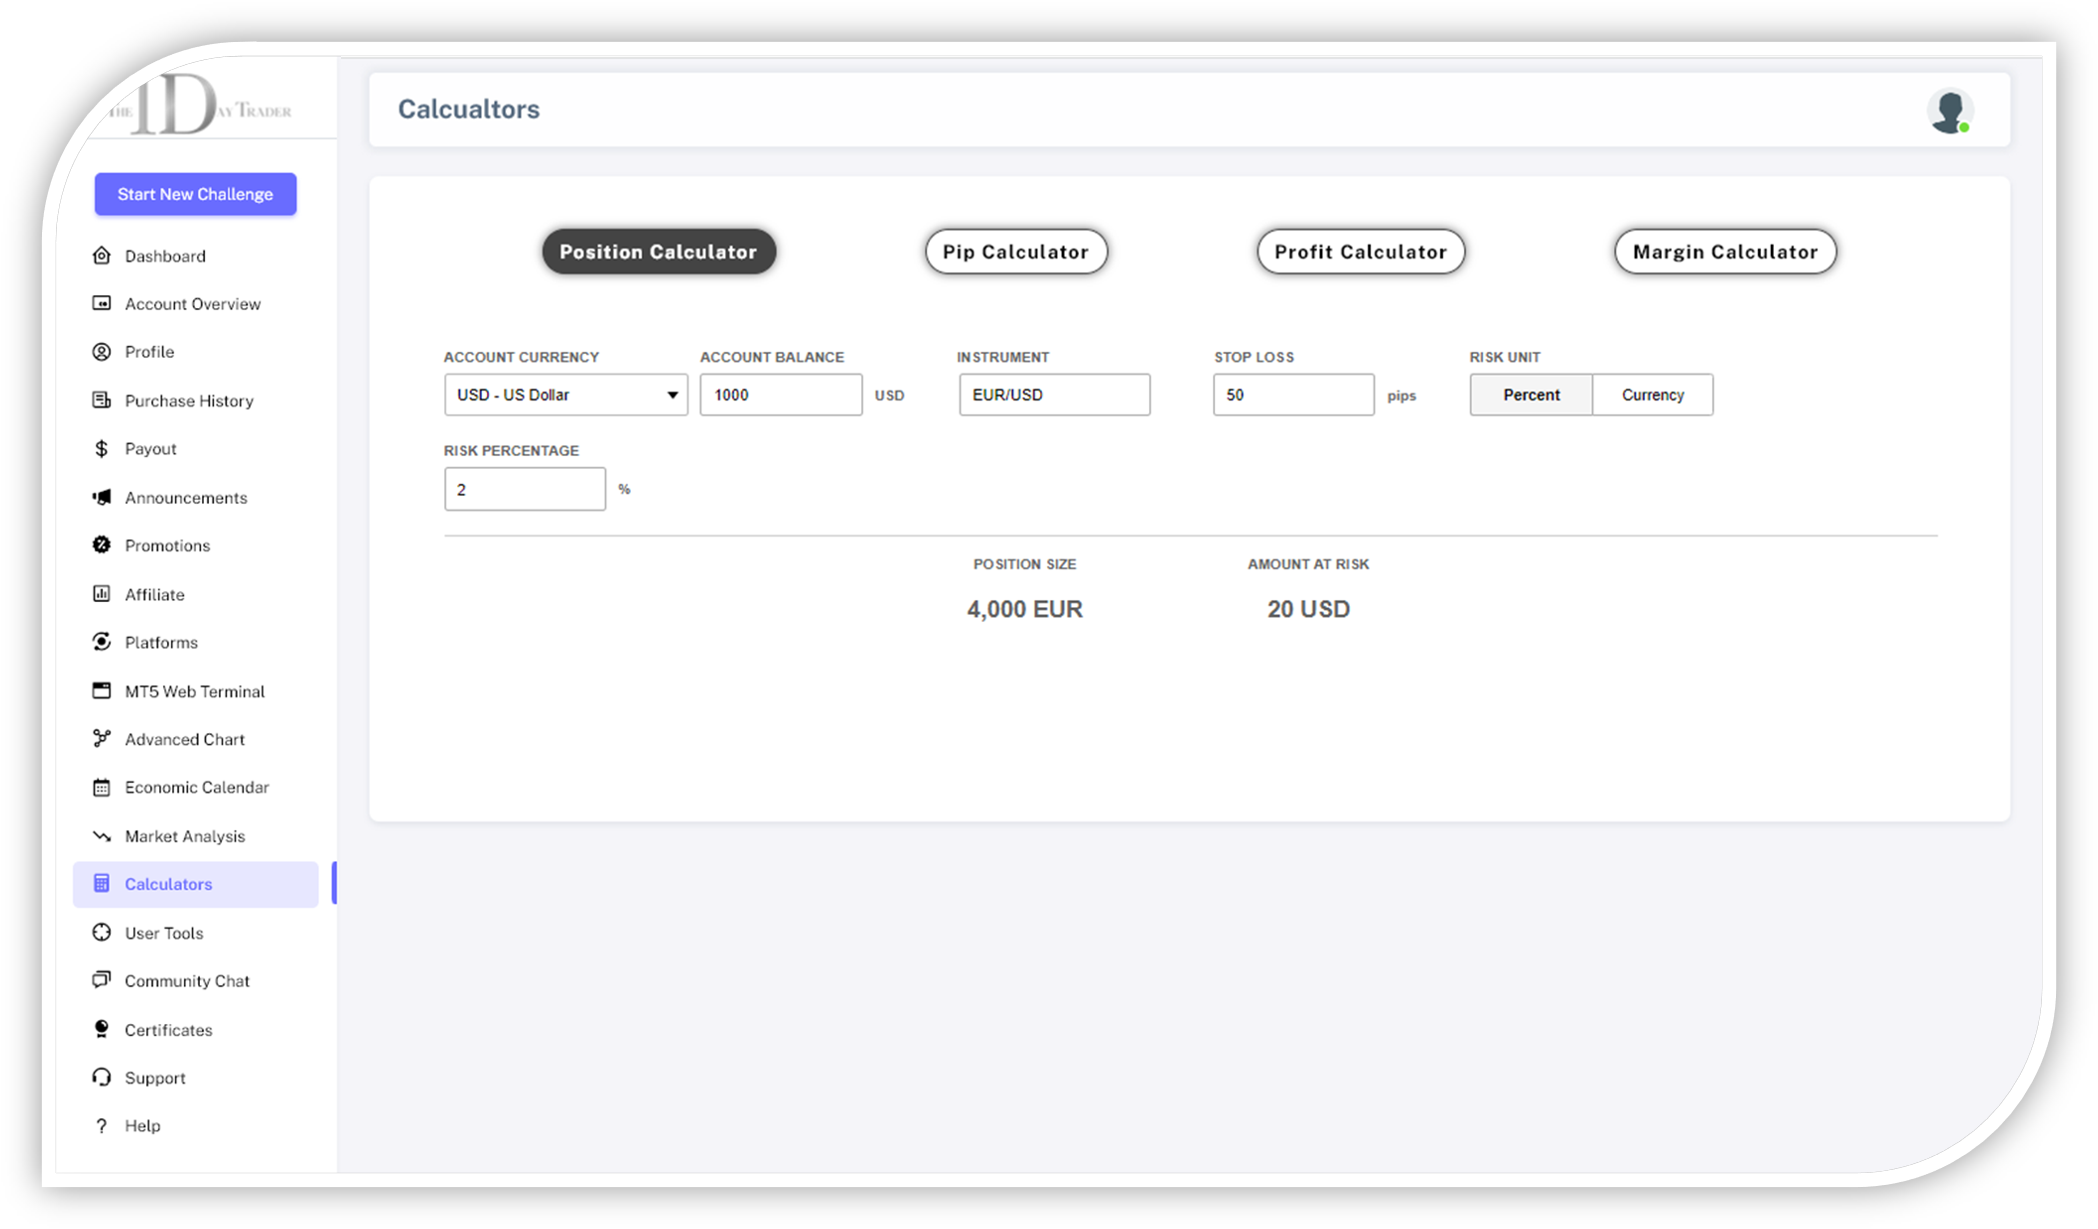Click the Dashboard home icon
2098x1229 pixels.
101,256
